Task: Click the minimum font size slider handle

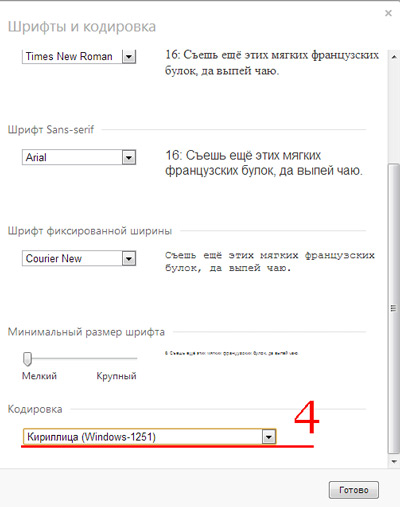Action: pyautogui.click(x=27, y=359)
